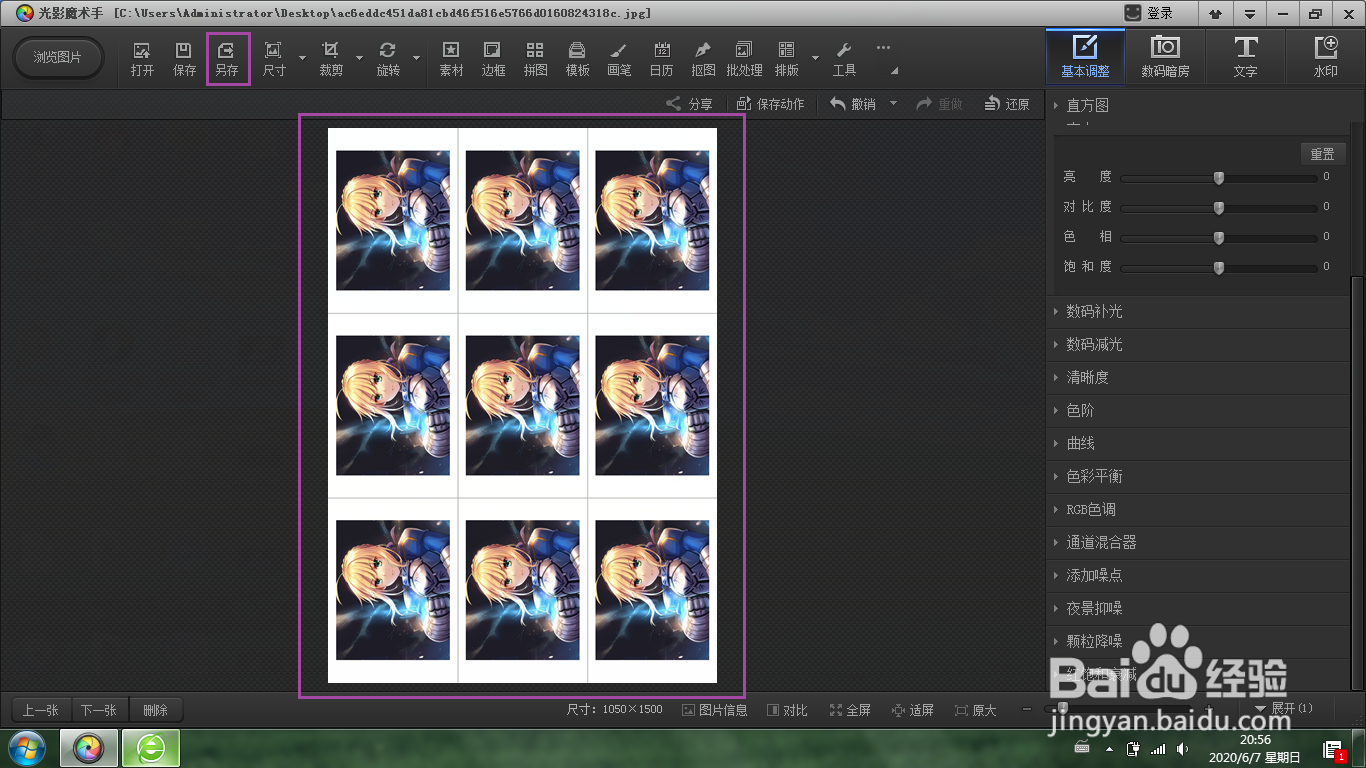The image size is (1366, 768).
Task: View 图片信息 image info
Action: (715, 710)
